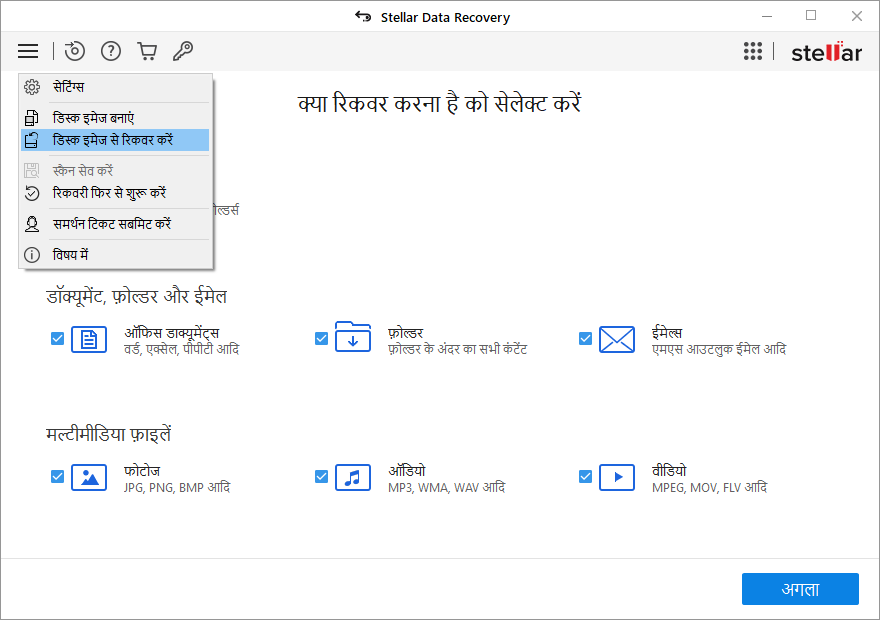The image size is (880, 620).
Task: Select डिस्क इमेज से रिकवर करें option
Action: pos(115,140)
